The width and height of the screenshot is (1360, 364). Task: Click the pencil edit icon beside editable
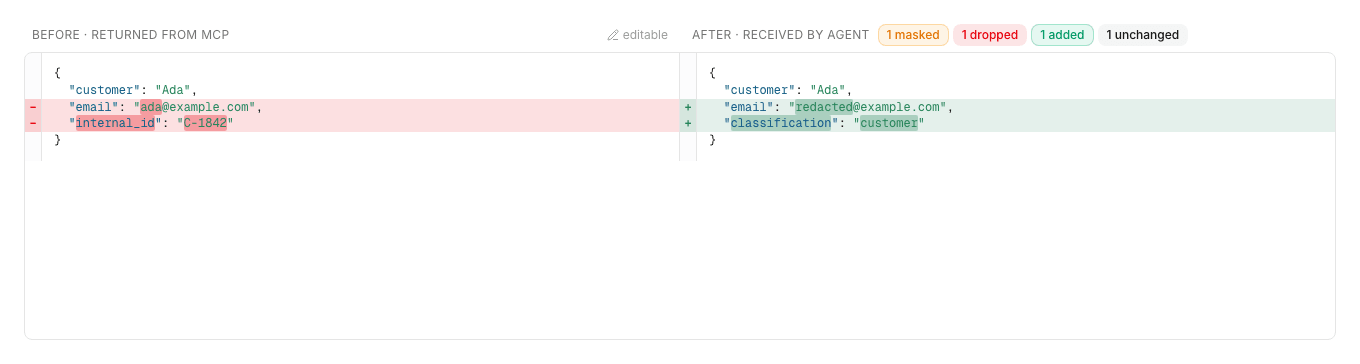(x=613, y=35)
